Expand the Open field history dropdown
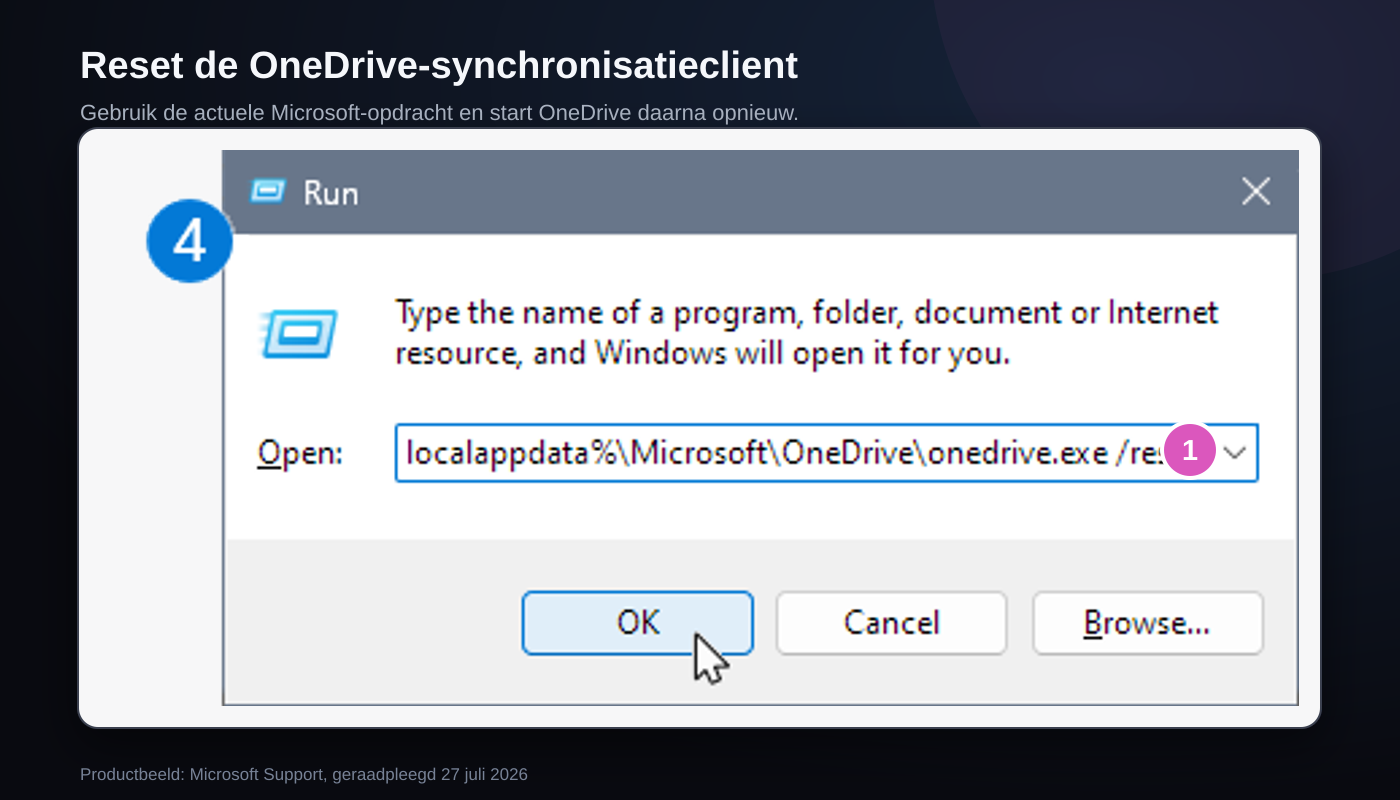Image resolution: width=1400 pixels, height=800 pixels. 1236,453
